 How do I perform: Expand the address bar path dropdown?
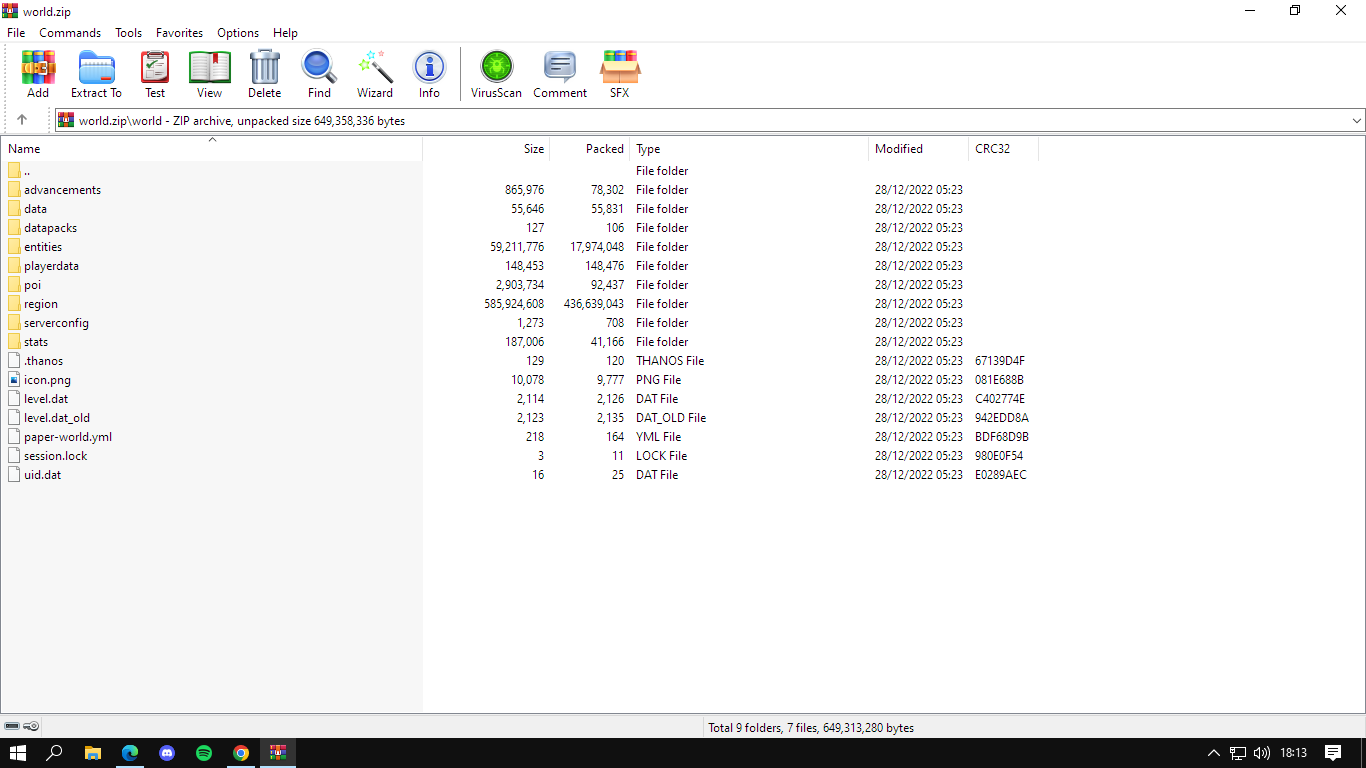[1357, 121]
